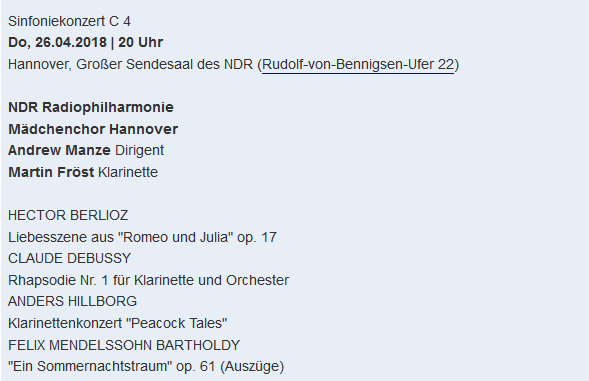Click the HECTOR BERLIOZ composer line
589x381 pixels.
pos(68,215)
